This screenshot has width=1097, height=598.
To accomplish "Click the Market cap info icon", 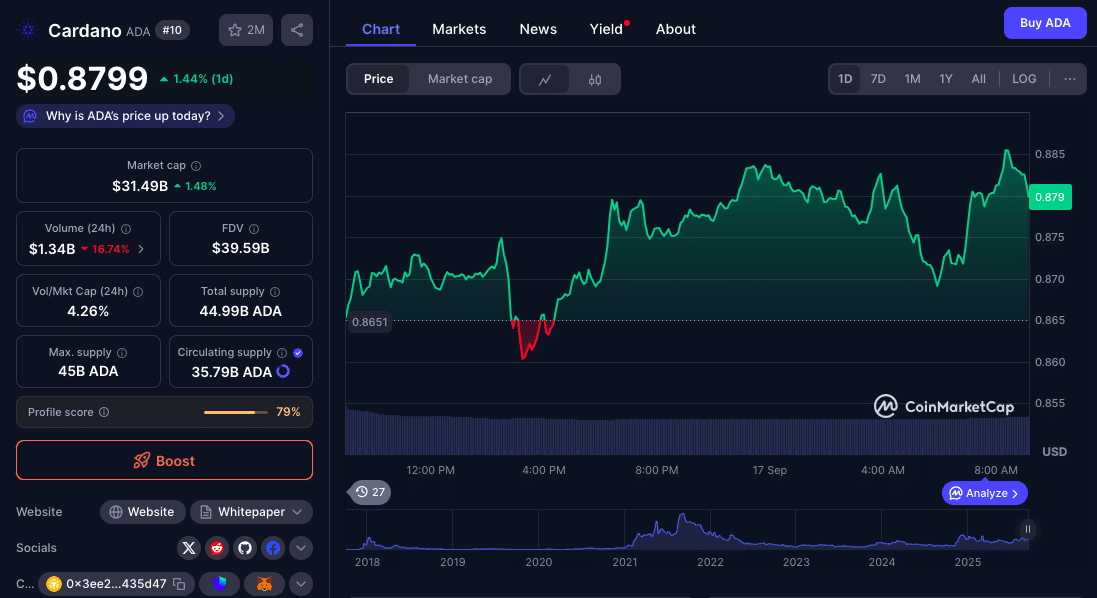I will click(x=196, y=166).
